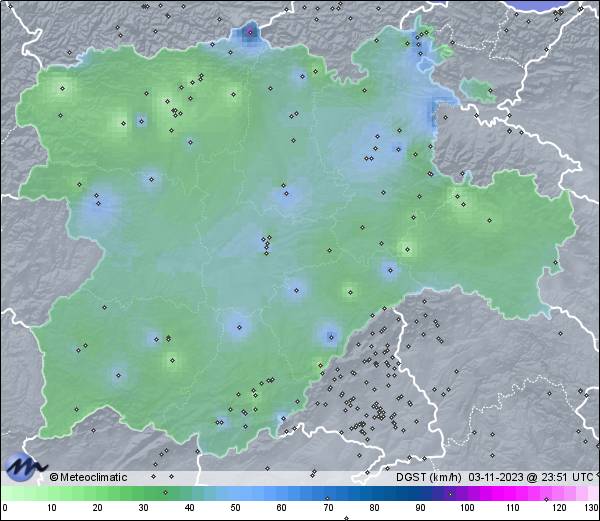This screenshot has height=521, width=600.
Task: Click the 120 label on the scale
Action: point(559,508)
